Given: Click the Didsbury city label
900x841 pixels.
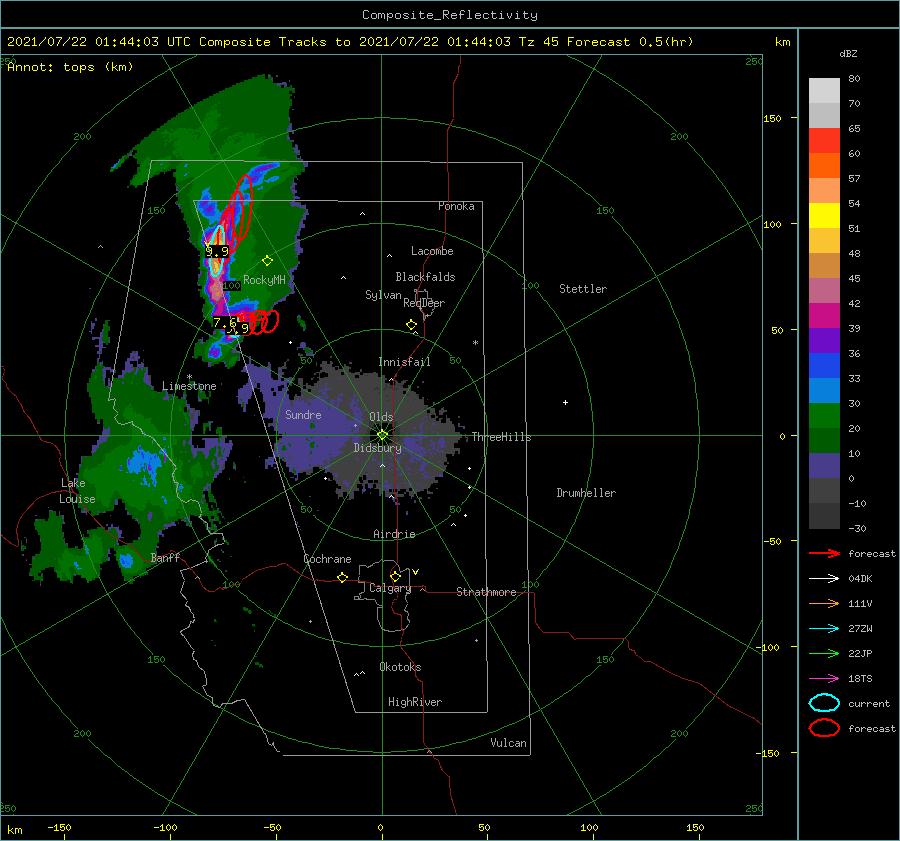Looking at the screenshot, I should tap(377, 448).
